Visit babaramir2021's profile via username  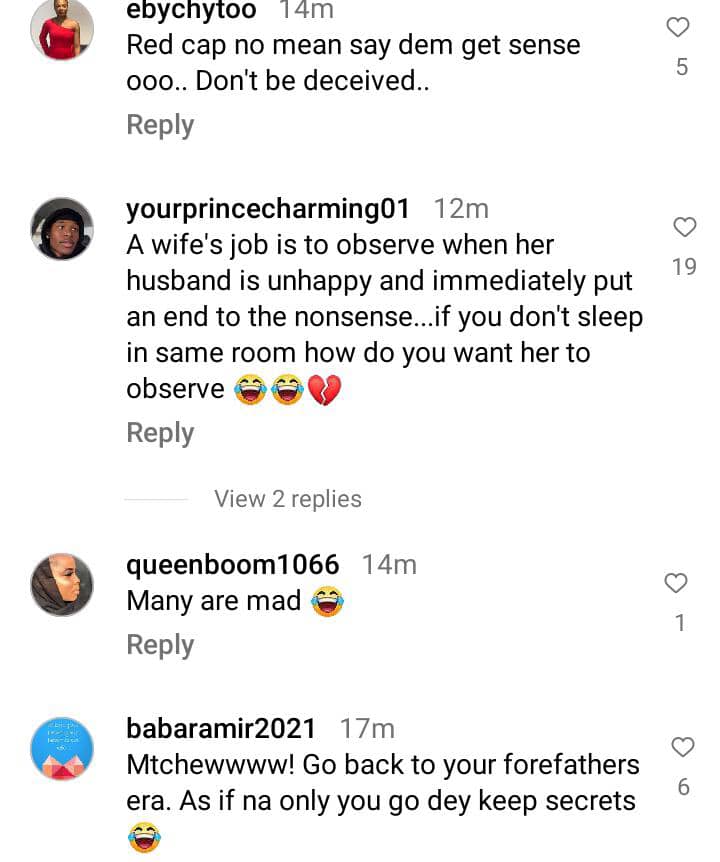tap(221, 729)
